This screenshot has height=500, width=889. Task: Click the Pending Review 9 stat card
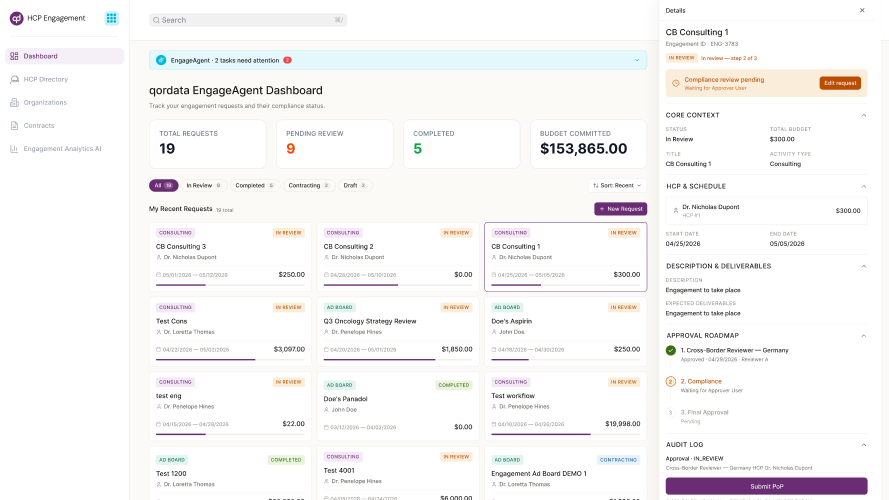tap(335, 144)
